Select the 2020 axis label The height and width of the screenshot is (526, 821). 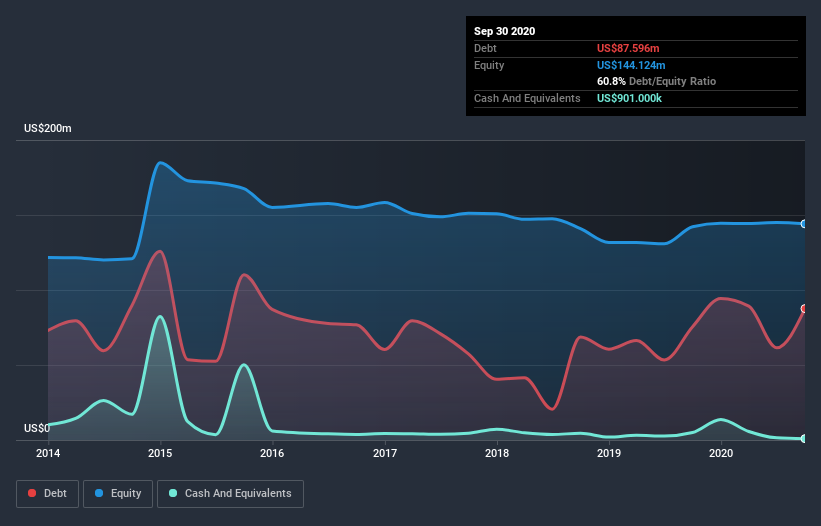[721, 453]
